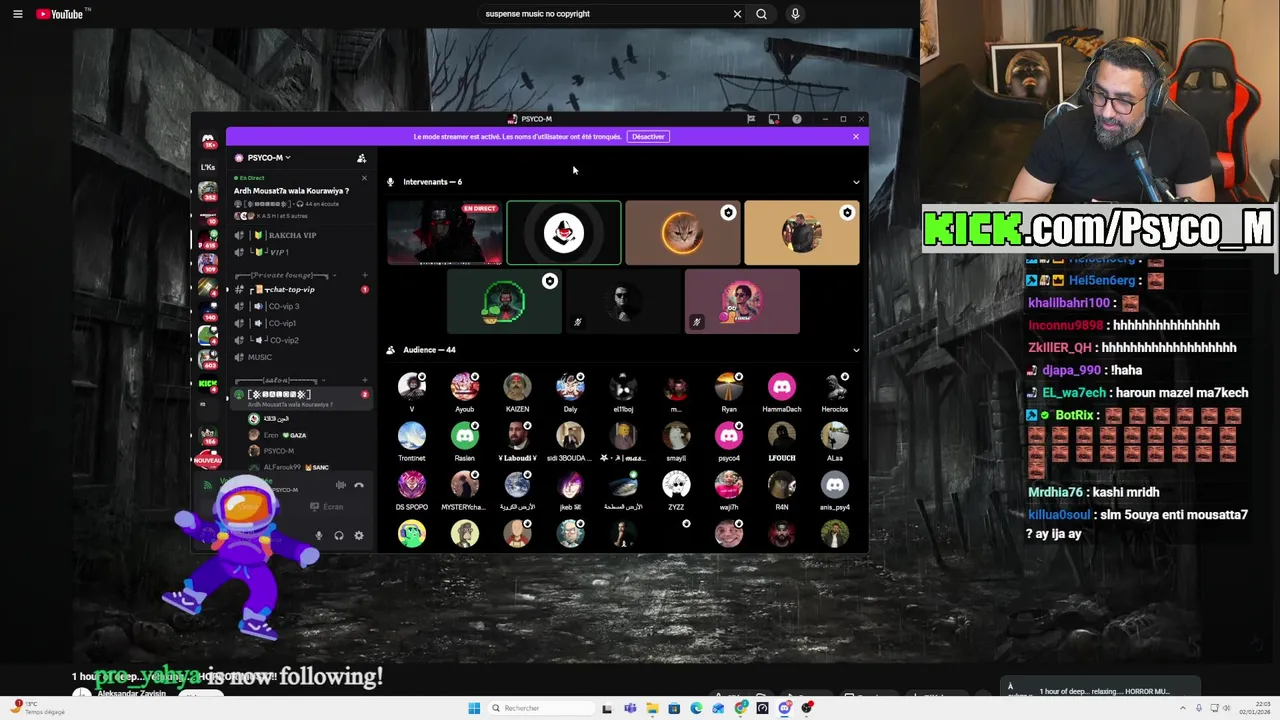Join the VIP 1 voice channel

[x=278, y=252]
